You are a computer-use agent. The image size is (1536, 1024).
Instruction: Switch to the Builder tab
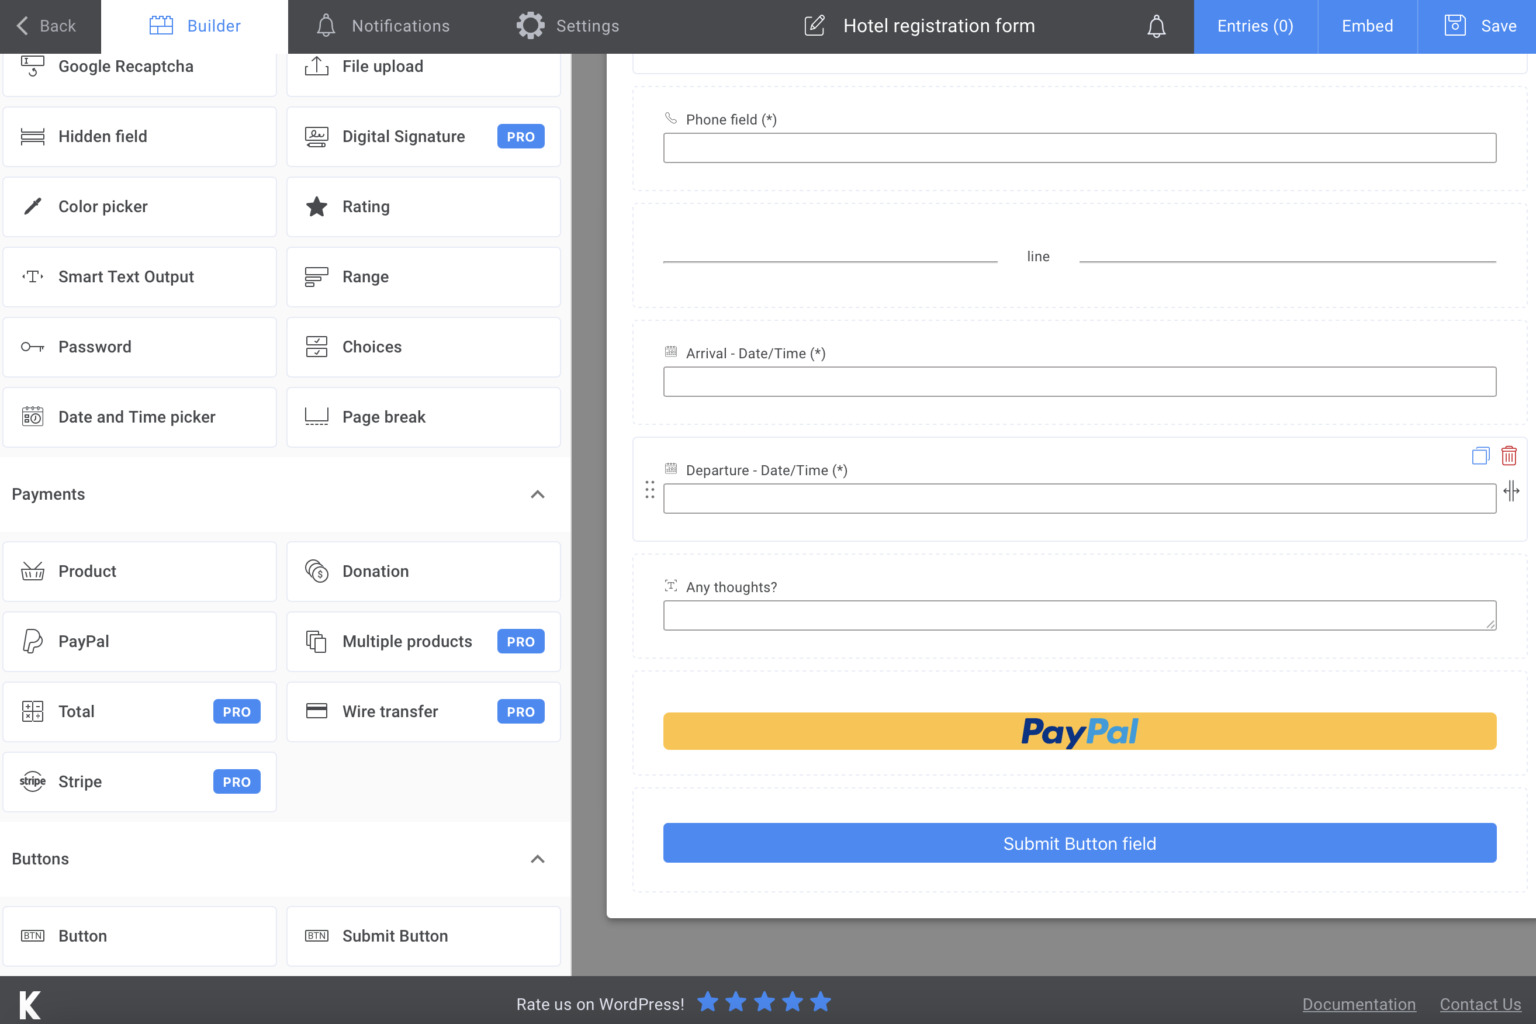[x=196, y=26]
